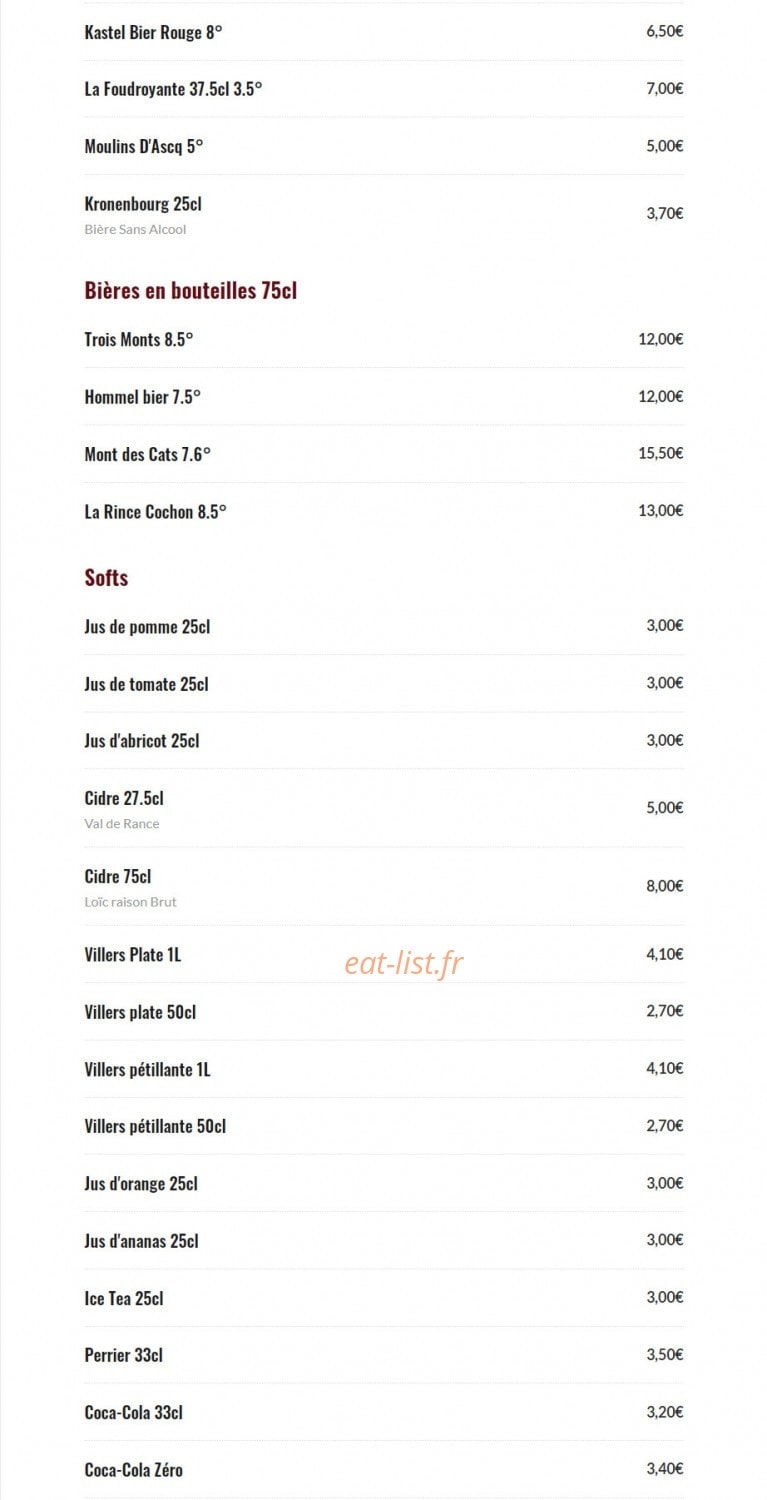Click Hommel bier 7.5° entry

[384, 396]
